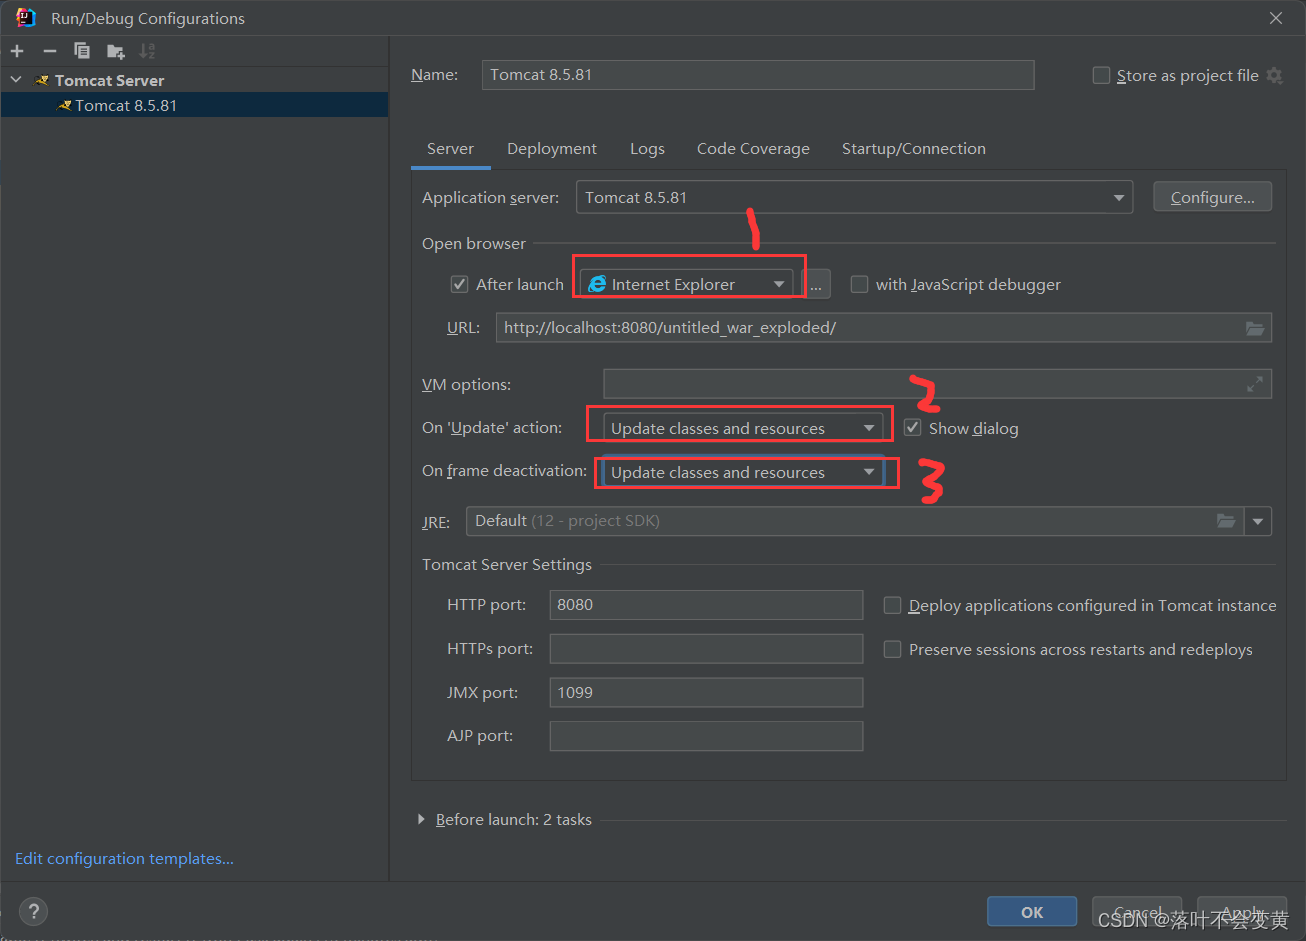The width and height of the screenshot is (1306, 941).
Task: Remove configuration with minus icon
Action: (x=49, y=51)
